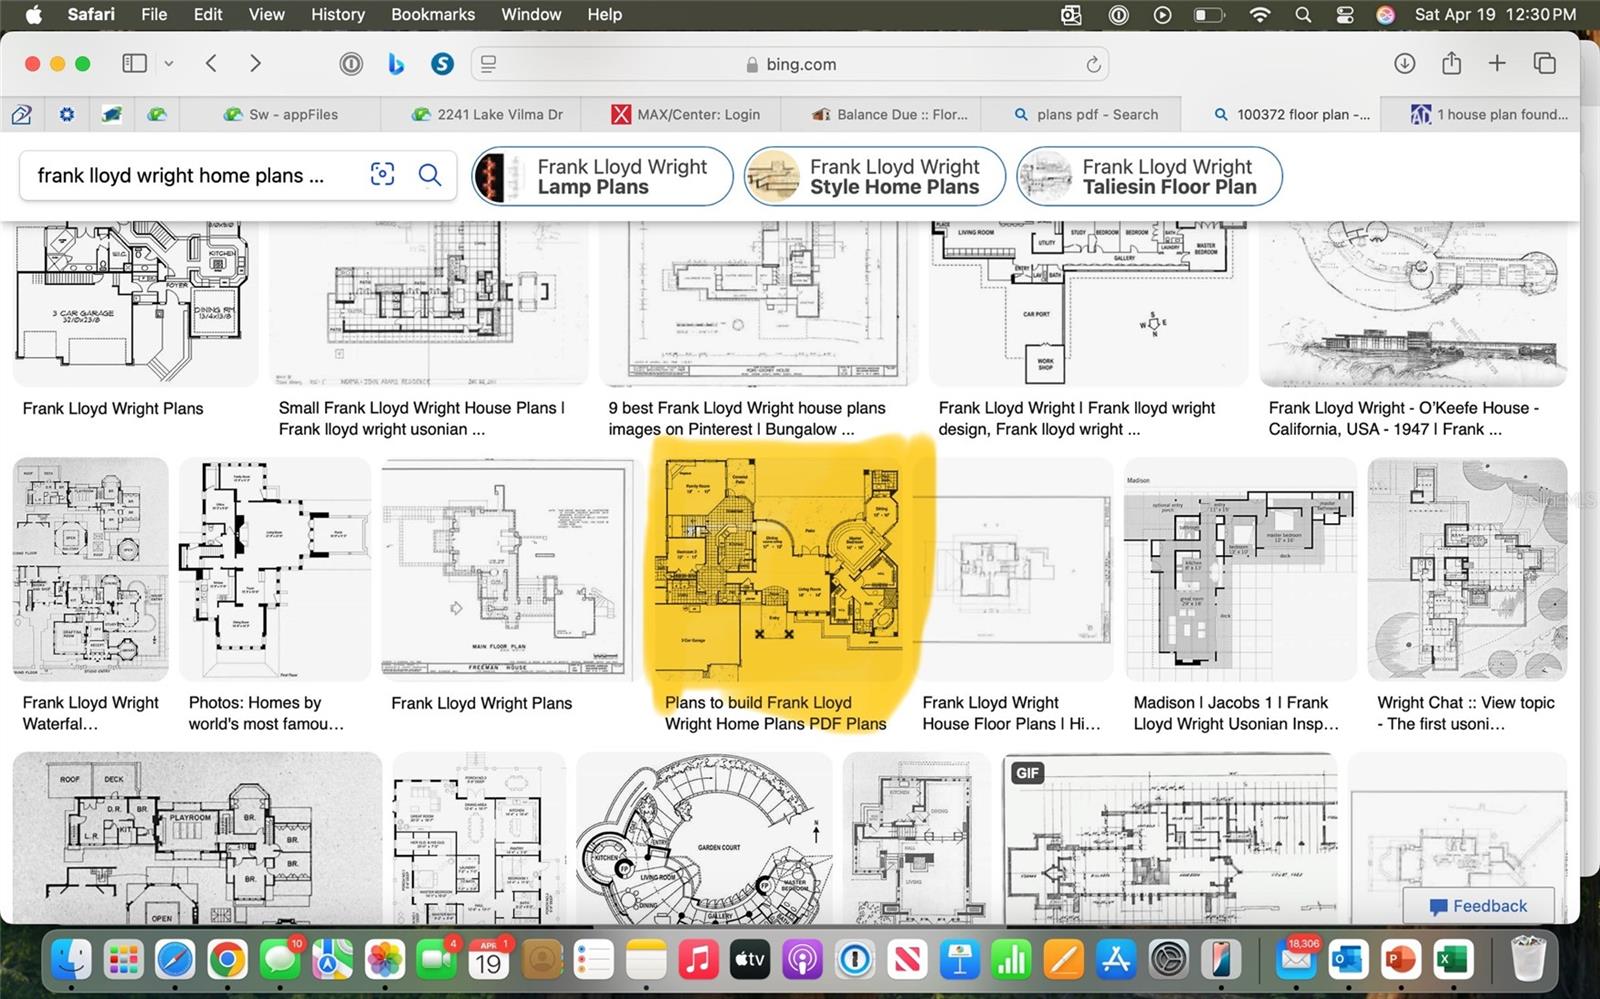Open the Bookmarks menu
1600x999 pixels.
(433, 14)
